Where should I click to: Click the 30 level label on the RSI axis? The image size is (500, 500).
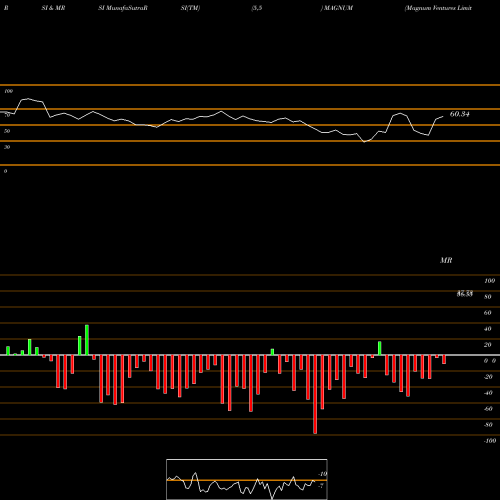[7, 147]
